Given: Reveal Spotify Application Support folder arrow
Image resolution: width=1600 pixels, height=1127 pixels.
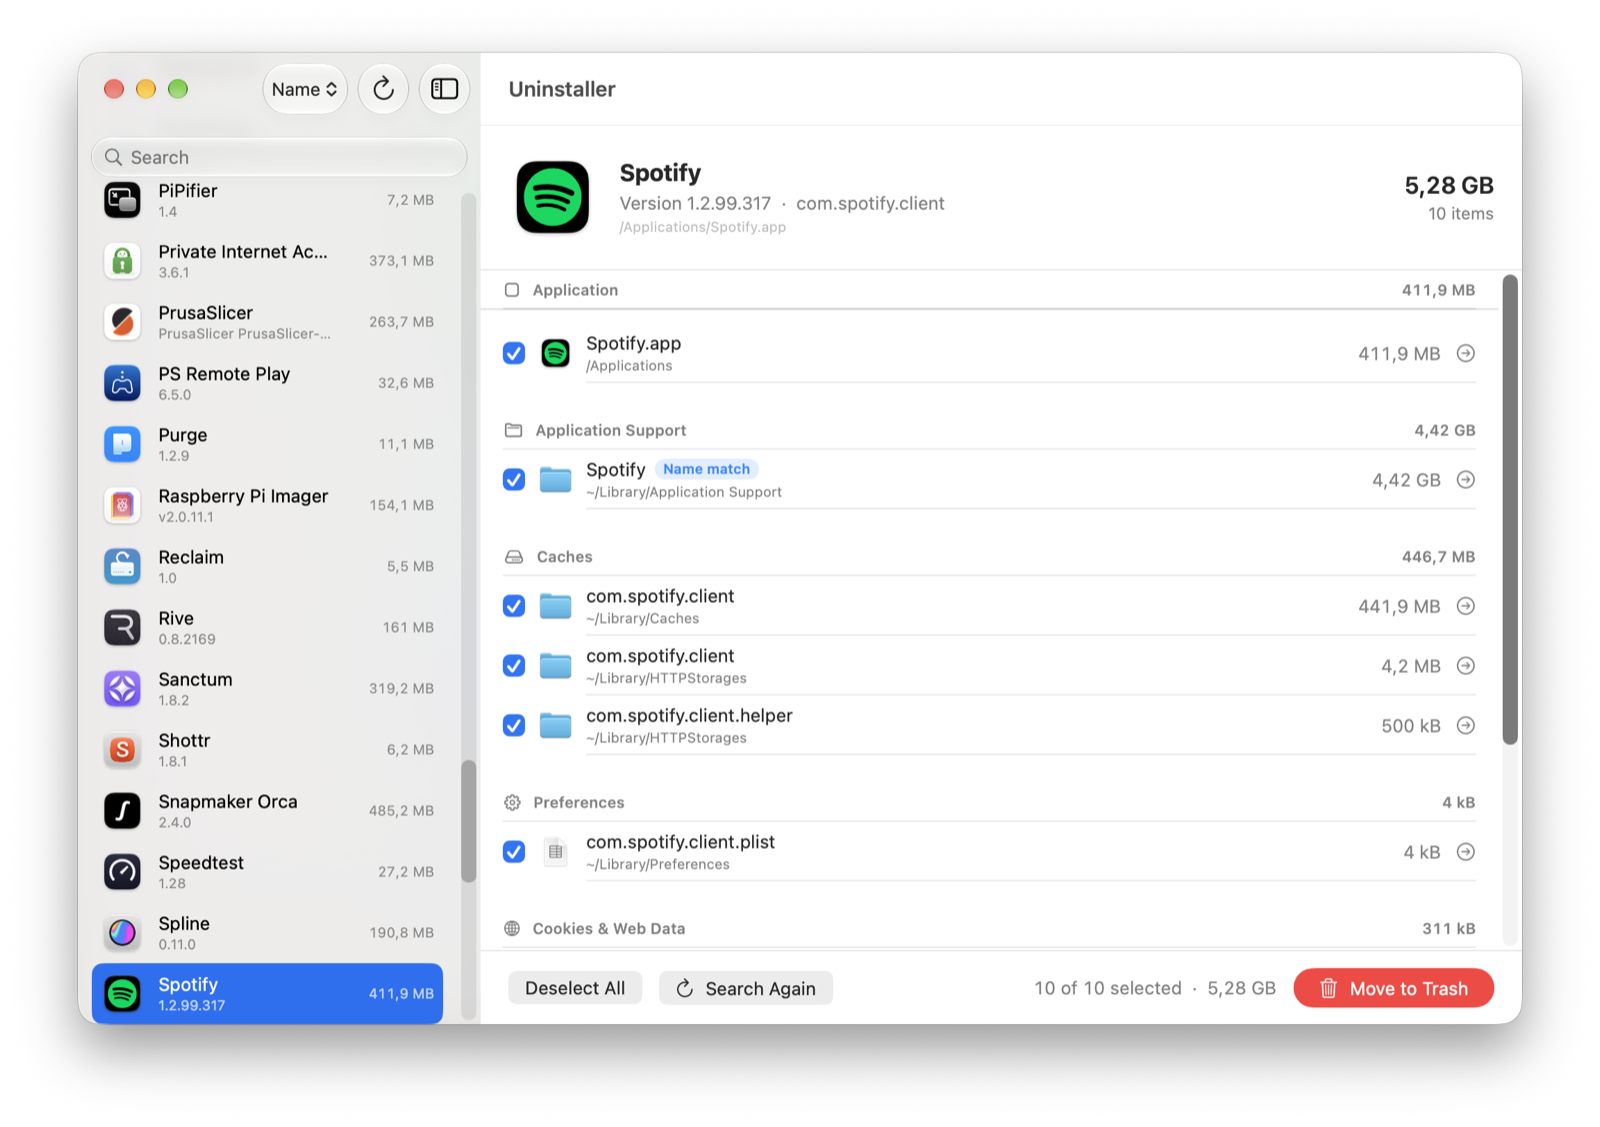Looking at the screenshot, I should pos(1466,480).
